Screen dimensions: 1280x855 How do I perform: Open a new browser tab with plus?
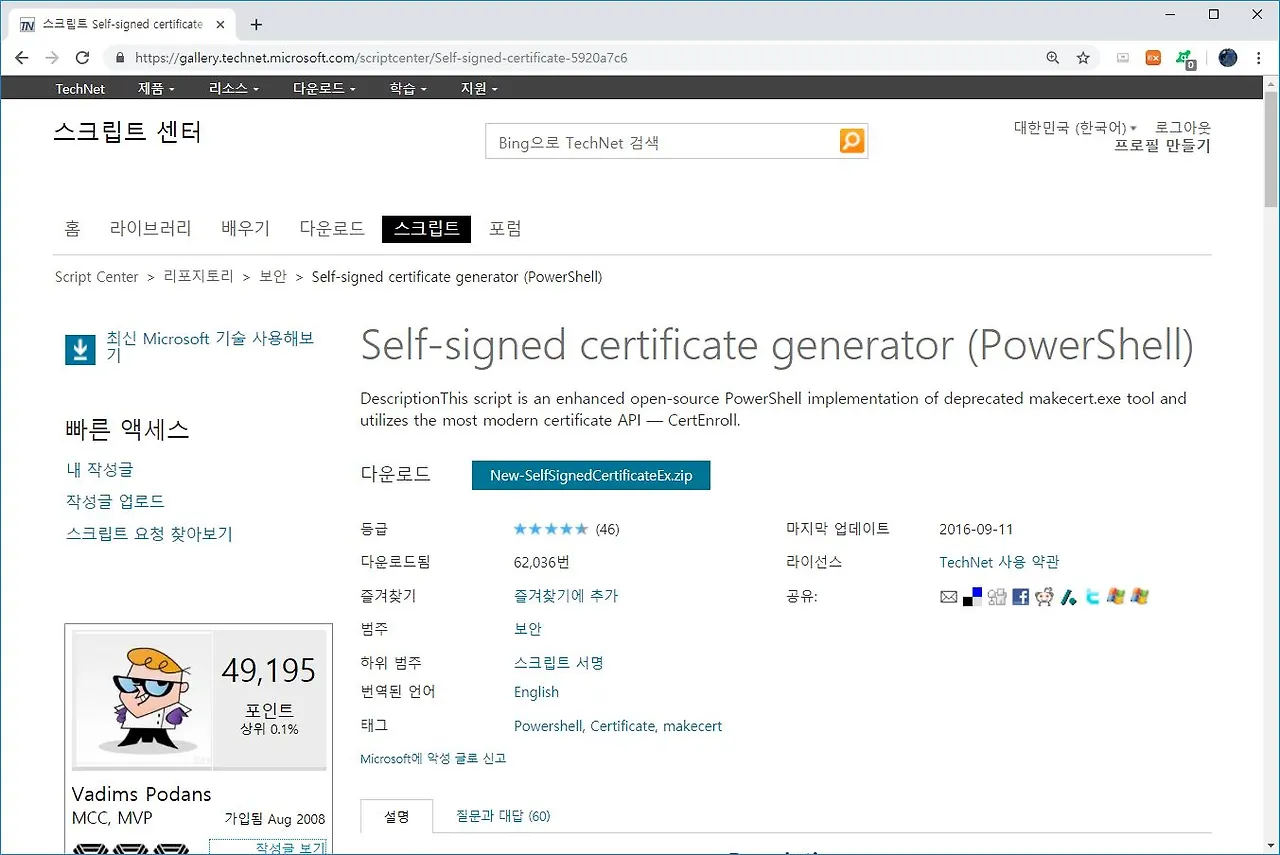point(256,24)
